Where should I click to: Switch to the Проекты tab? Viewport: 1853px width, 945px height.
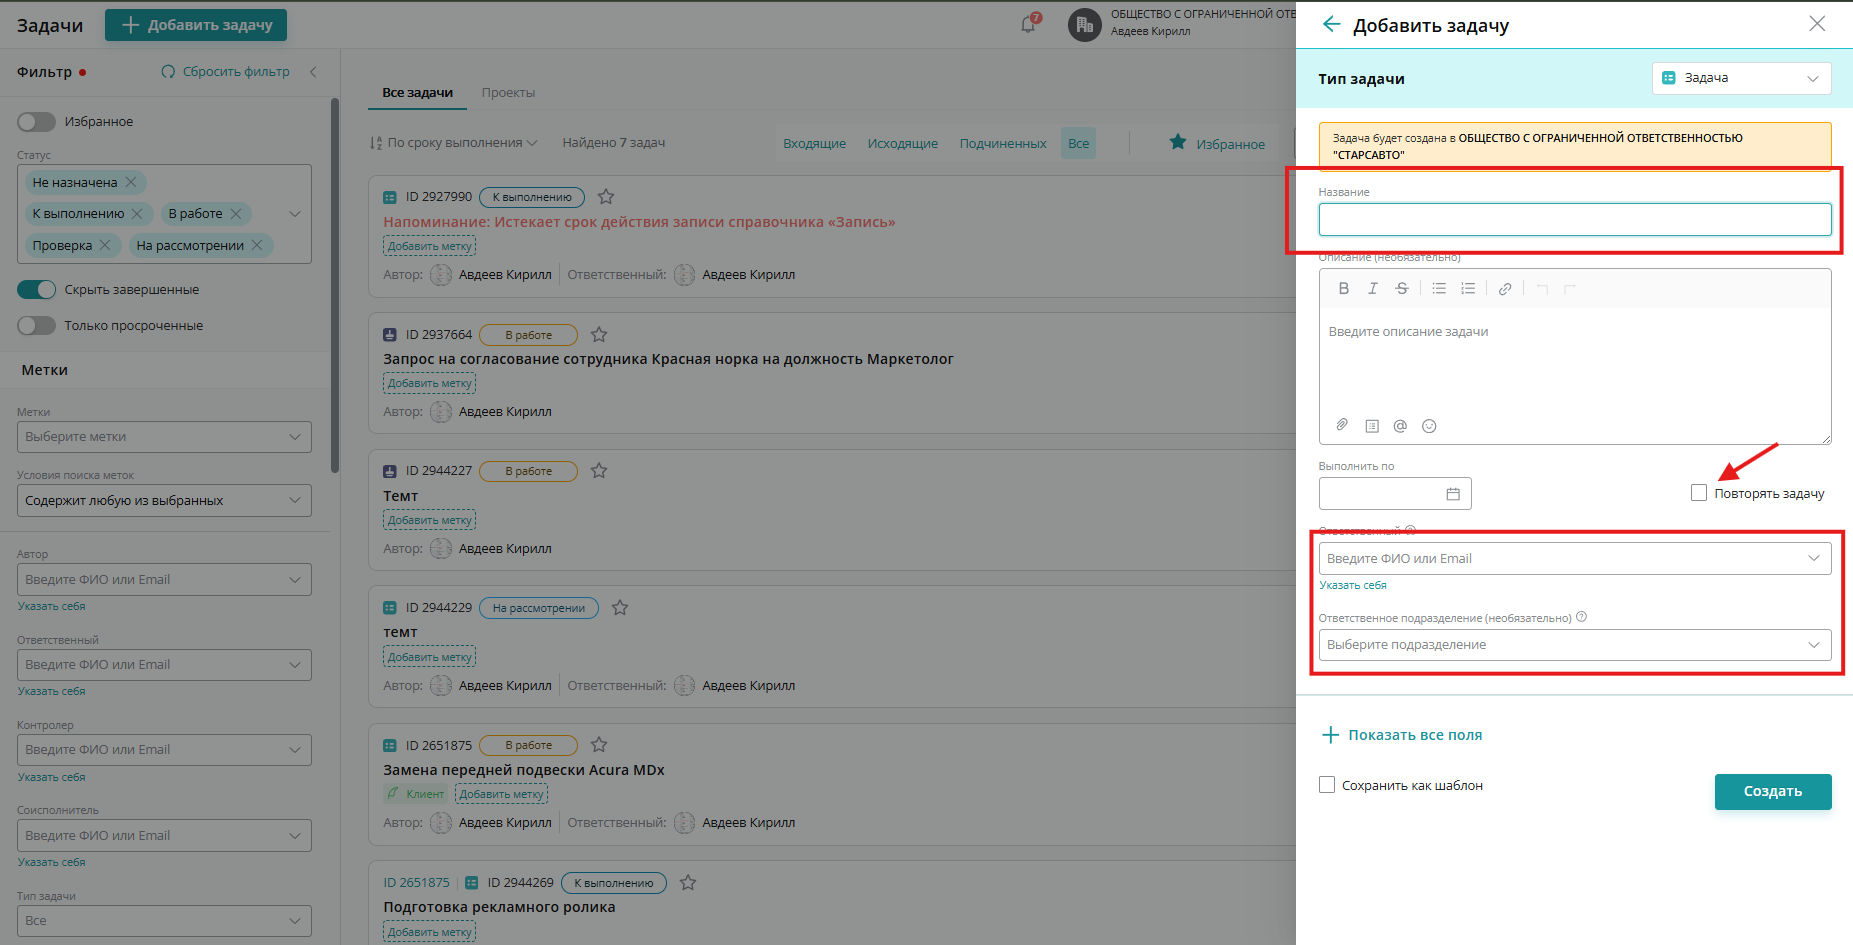(x=508, y=93)
